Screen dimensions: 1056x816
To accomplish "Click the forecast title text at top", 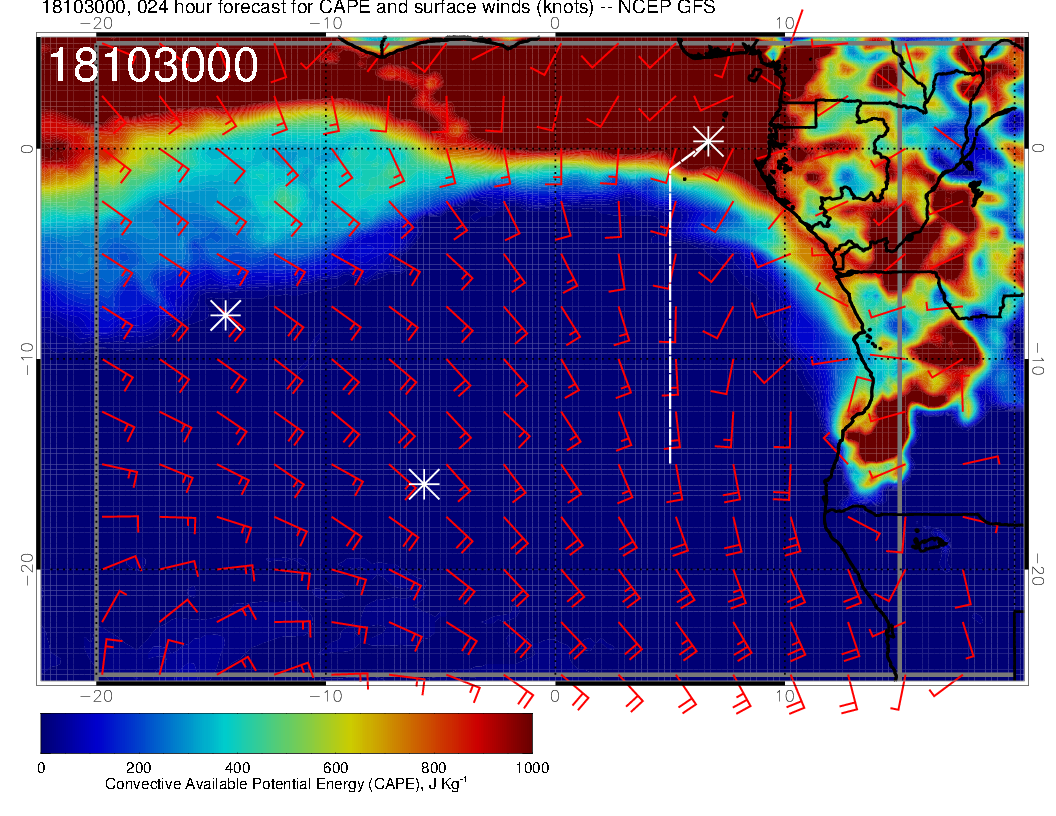I will tap(378, 8).
